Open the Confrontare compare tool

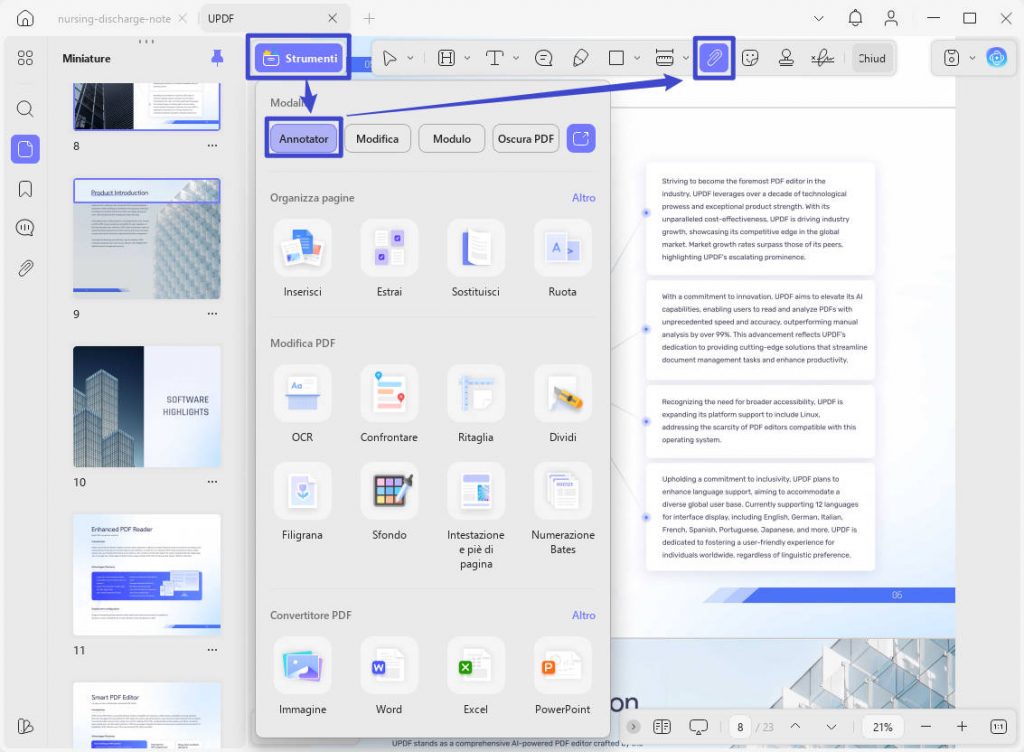[389, 405]
